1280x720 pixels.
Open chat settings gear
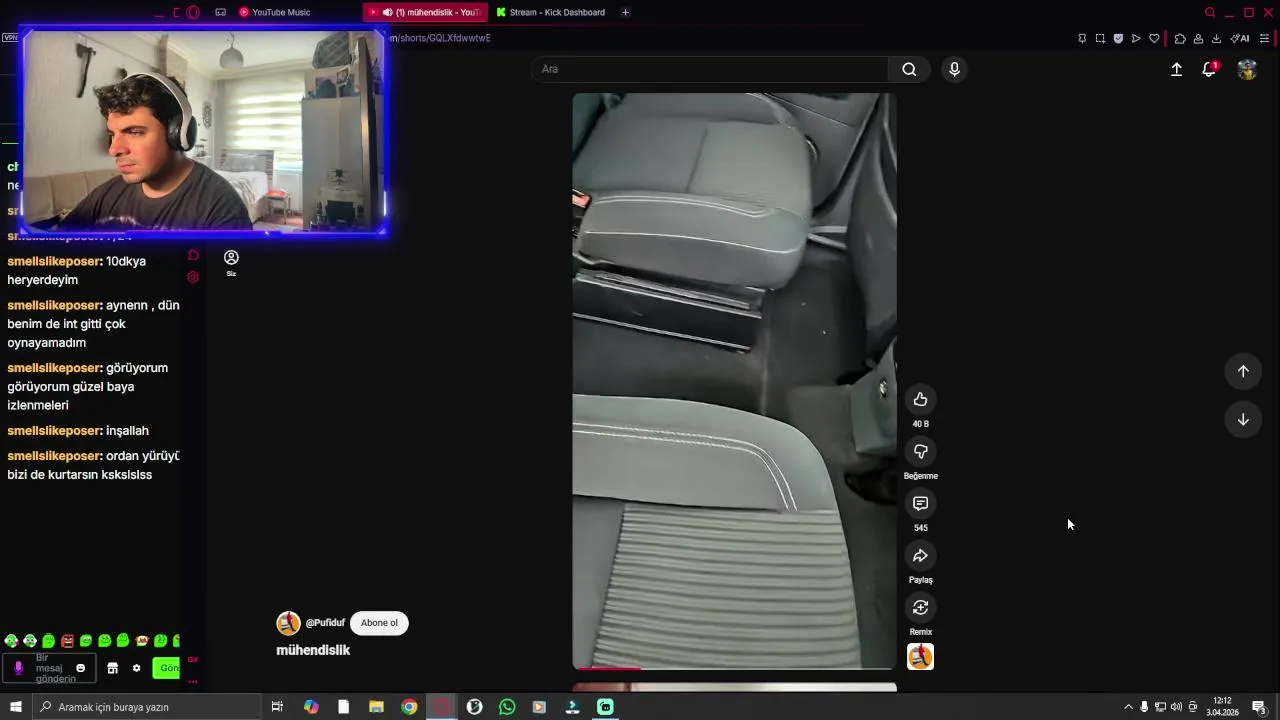coord(136,668)
